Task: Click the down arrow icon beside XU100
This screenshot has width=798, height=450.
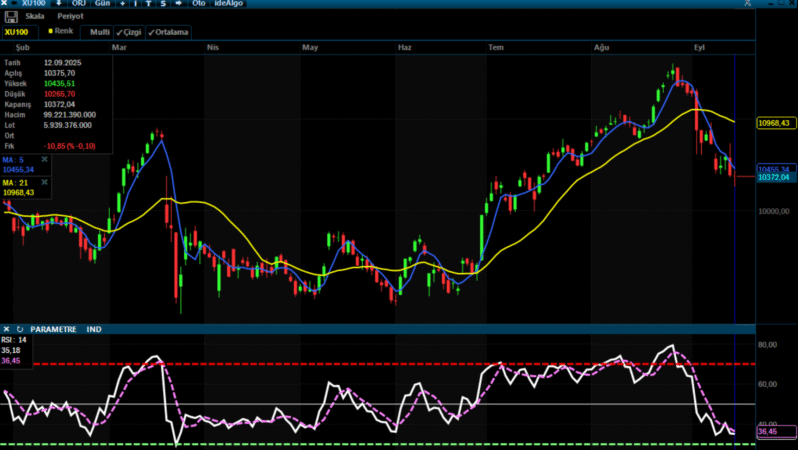Action: pos(58,4)
